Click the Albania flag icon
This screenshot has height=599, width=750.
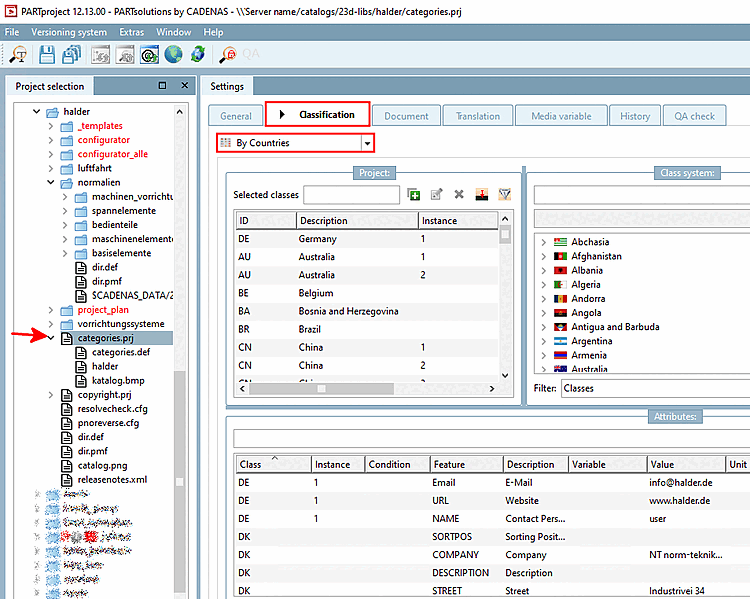click(560, 270)
